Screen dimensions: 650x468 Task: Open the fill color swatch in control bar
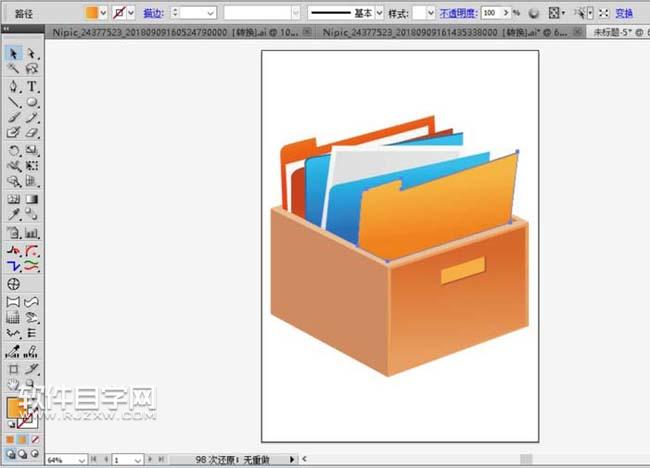click(x=92, y=13)
